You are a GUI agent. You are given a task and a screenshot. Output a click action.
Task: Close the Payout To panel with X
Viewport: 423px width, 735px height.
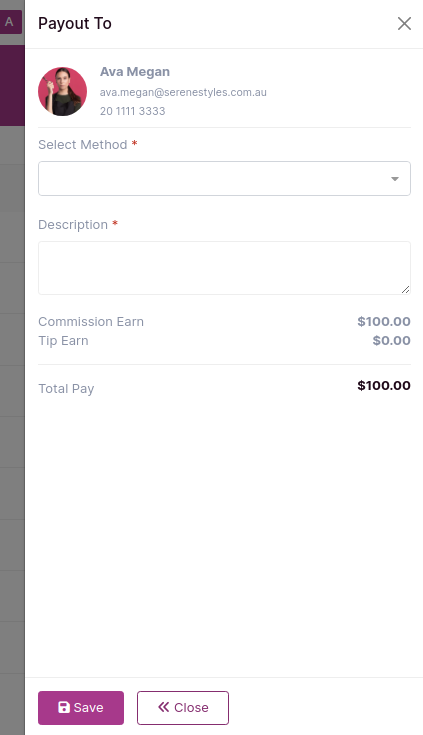(404, 23)
